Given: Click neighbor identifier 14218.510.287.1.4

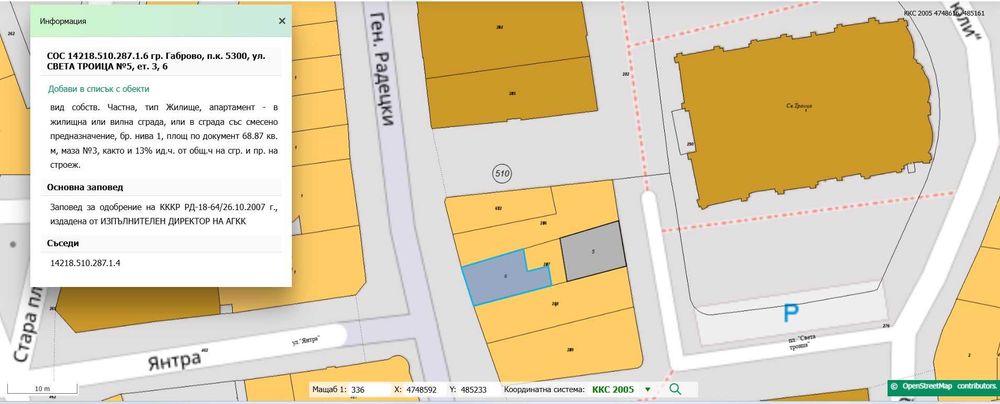Looking at the screenshot, I should [x=85, y=262].
